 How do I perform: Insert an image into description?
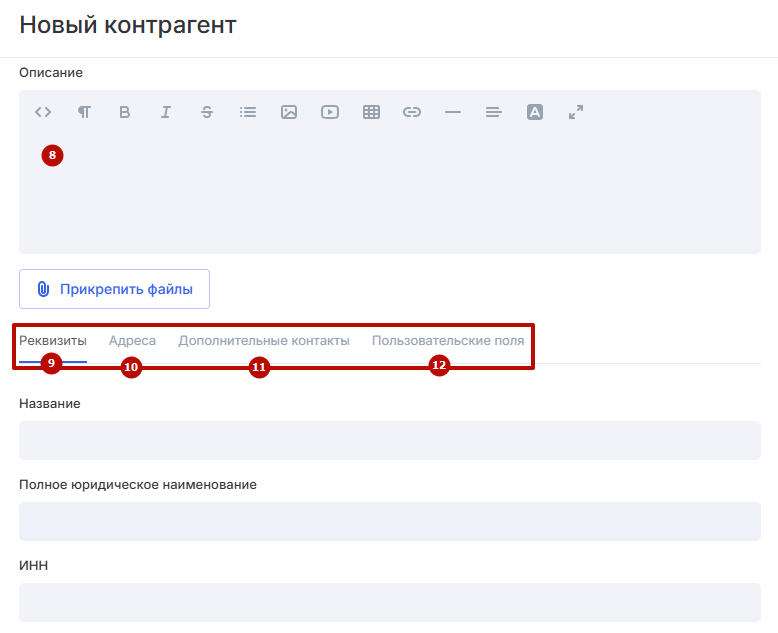289,112
